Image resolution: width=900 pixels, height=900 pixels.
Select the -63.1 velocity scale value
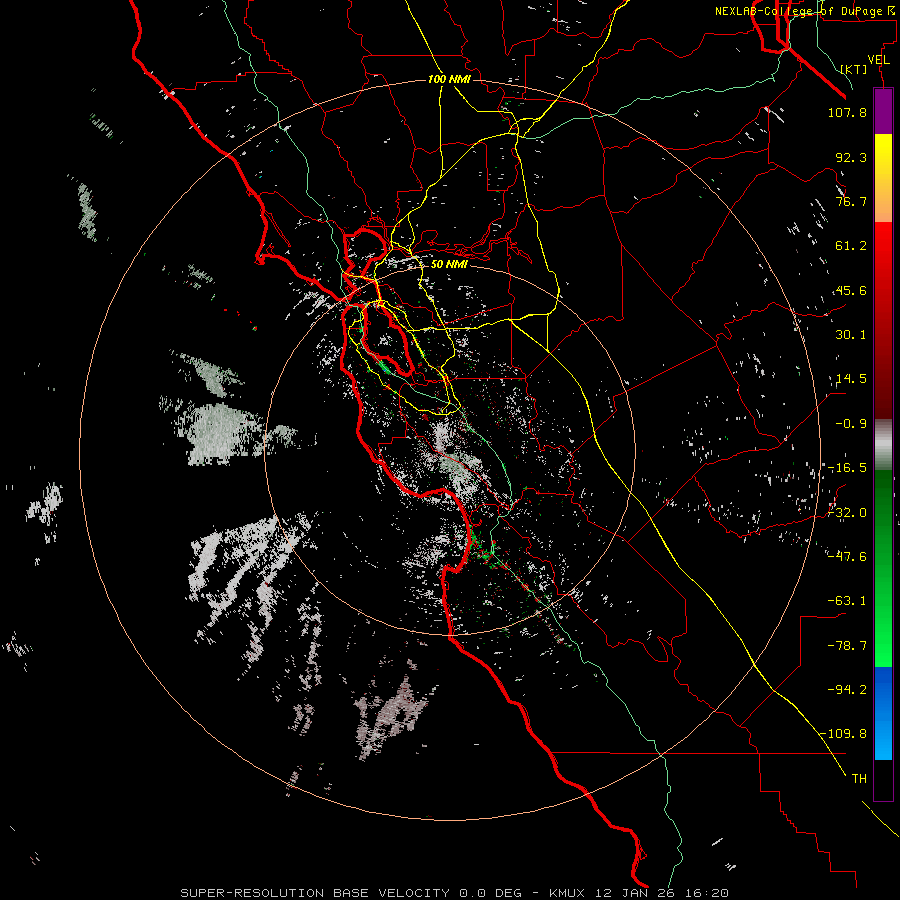click(x=847, y=601)
